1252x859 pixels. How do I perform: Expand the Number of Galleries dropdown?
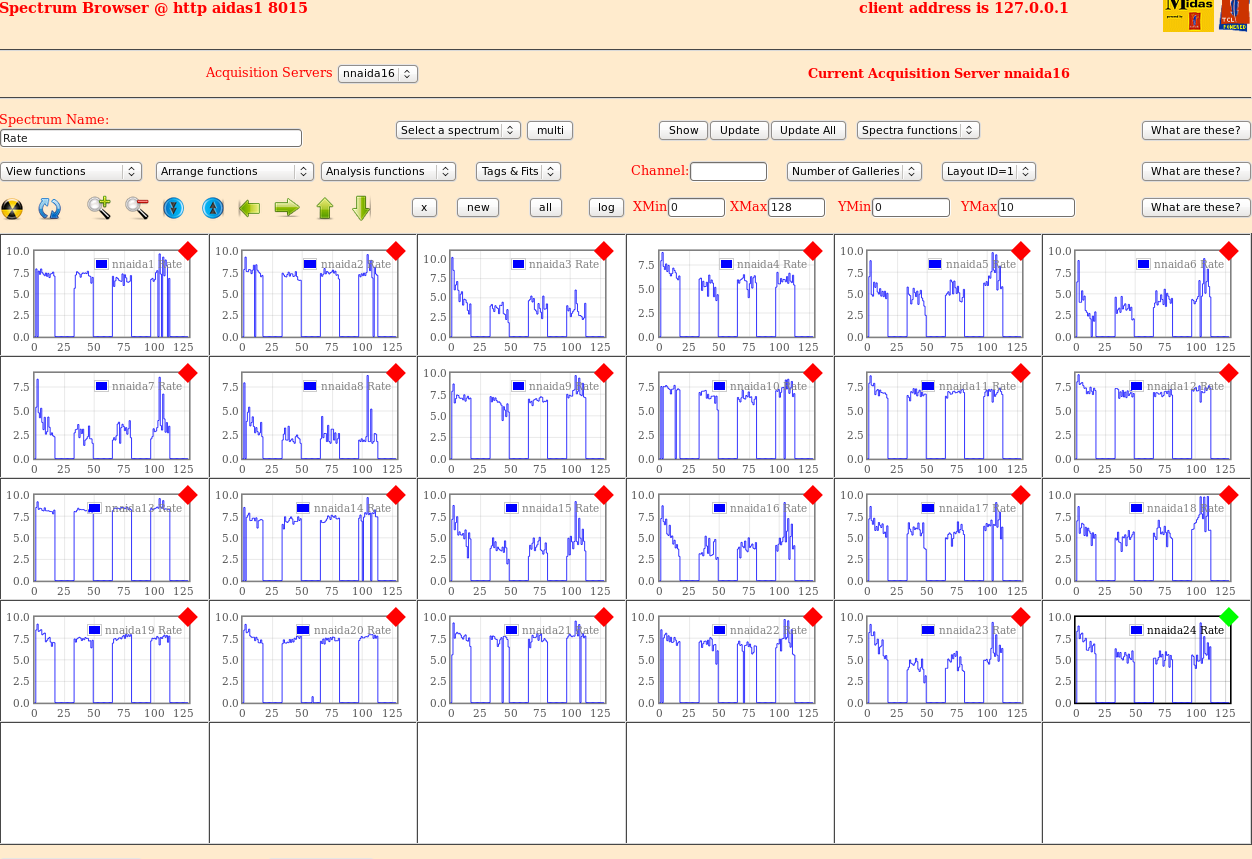tap(854, 172)
